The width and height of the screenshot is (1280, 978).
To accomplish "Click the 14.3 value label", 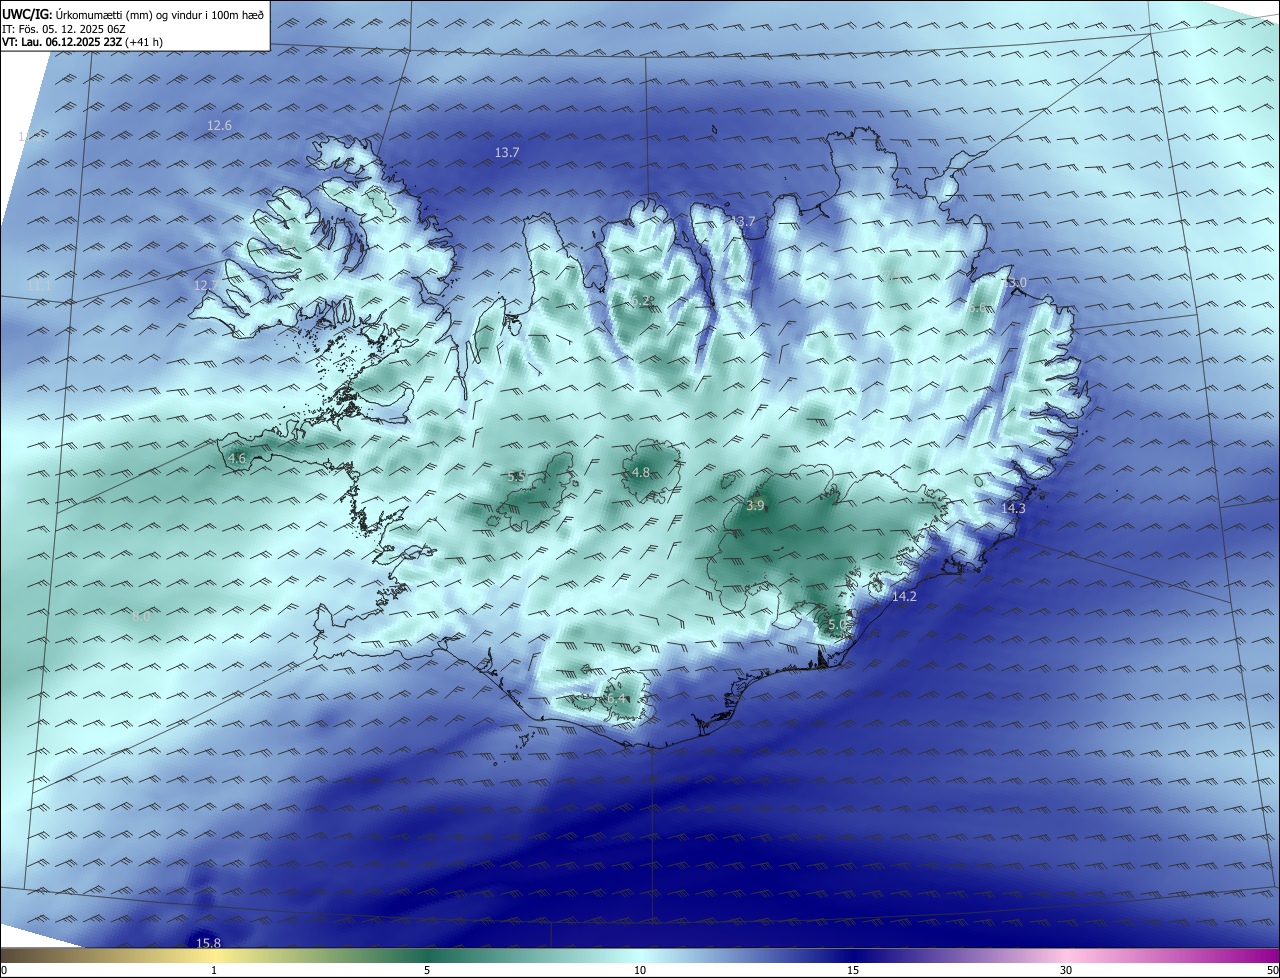I will (1013, 509).
